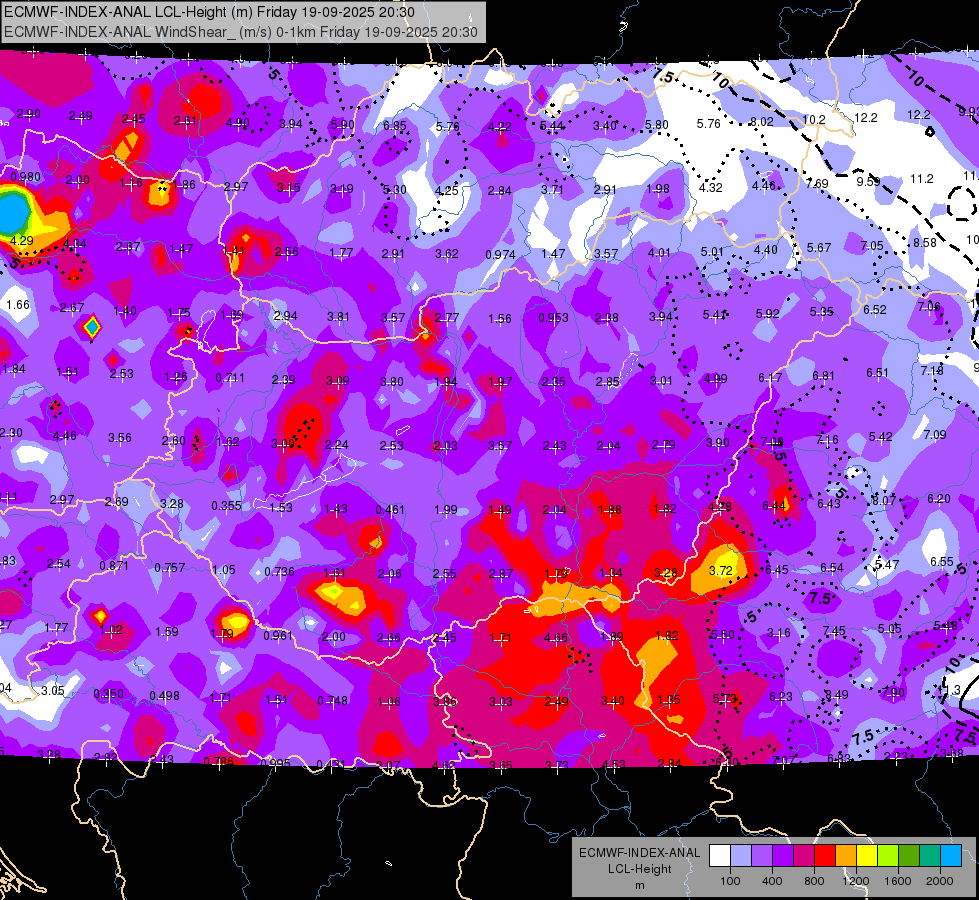Click the wind shear value 0.974
This screenshot has height=900, width=979.
point(500,254)
